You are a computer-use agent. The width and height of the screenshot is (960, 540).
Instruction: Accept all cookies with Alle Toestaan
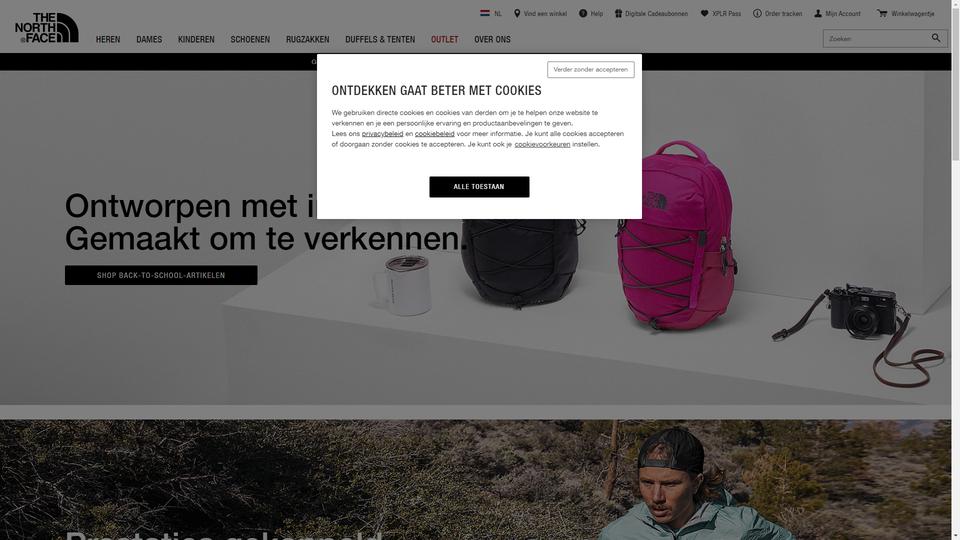coord(479,187)
